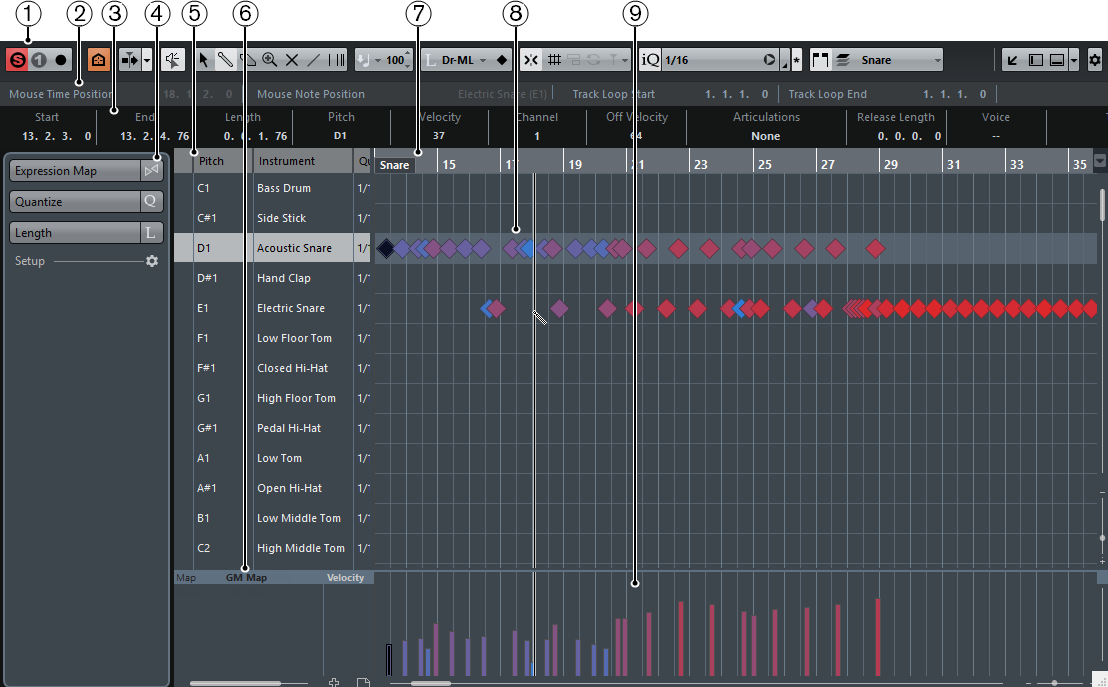Viewport: 1108px width, 687px height.
Task: Click the L icon beside Length
Action: click(151, 233)
